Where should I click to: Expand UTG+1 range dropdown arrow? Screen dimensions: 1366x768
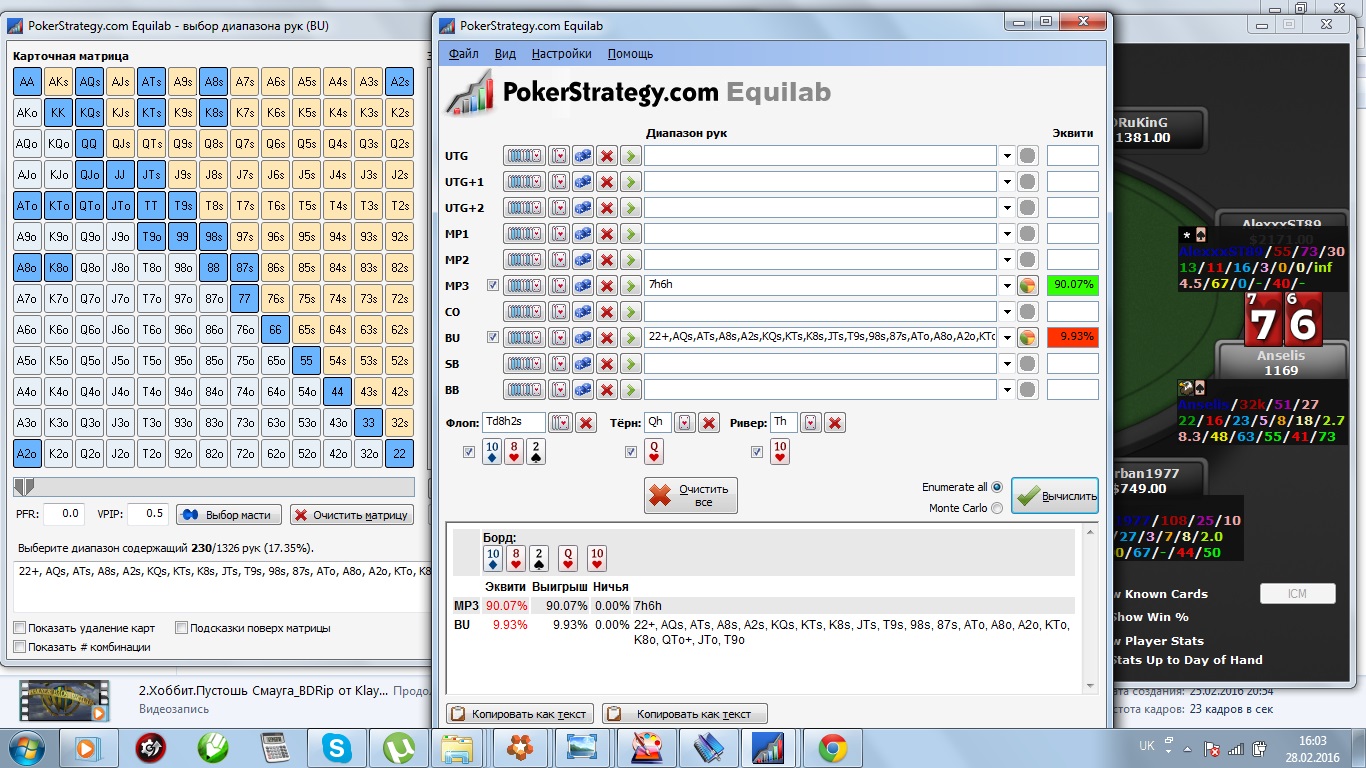(x=1005, y=181)
